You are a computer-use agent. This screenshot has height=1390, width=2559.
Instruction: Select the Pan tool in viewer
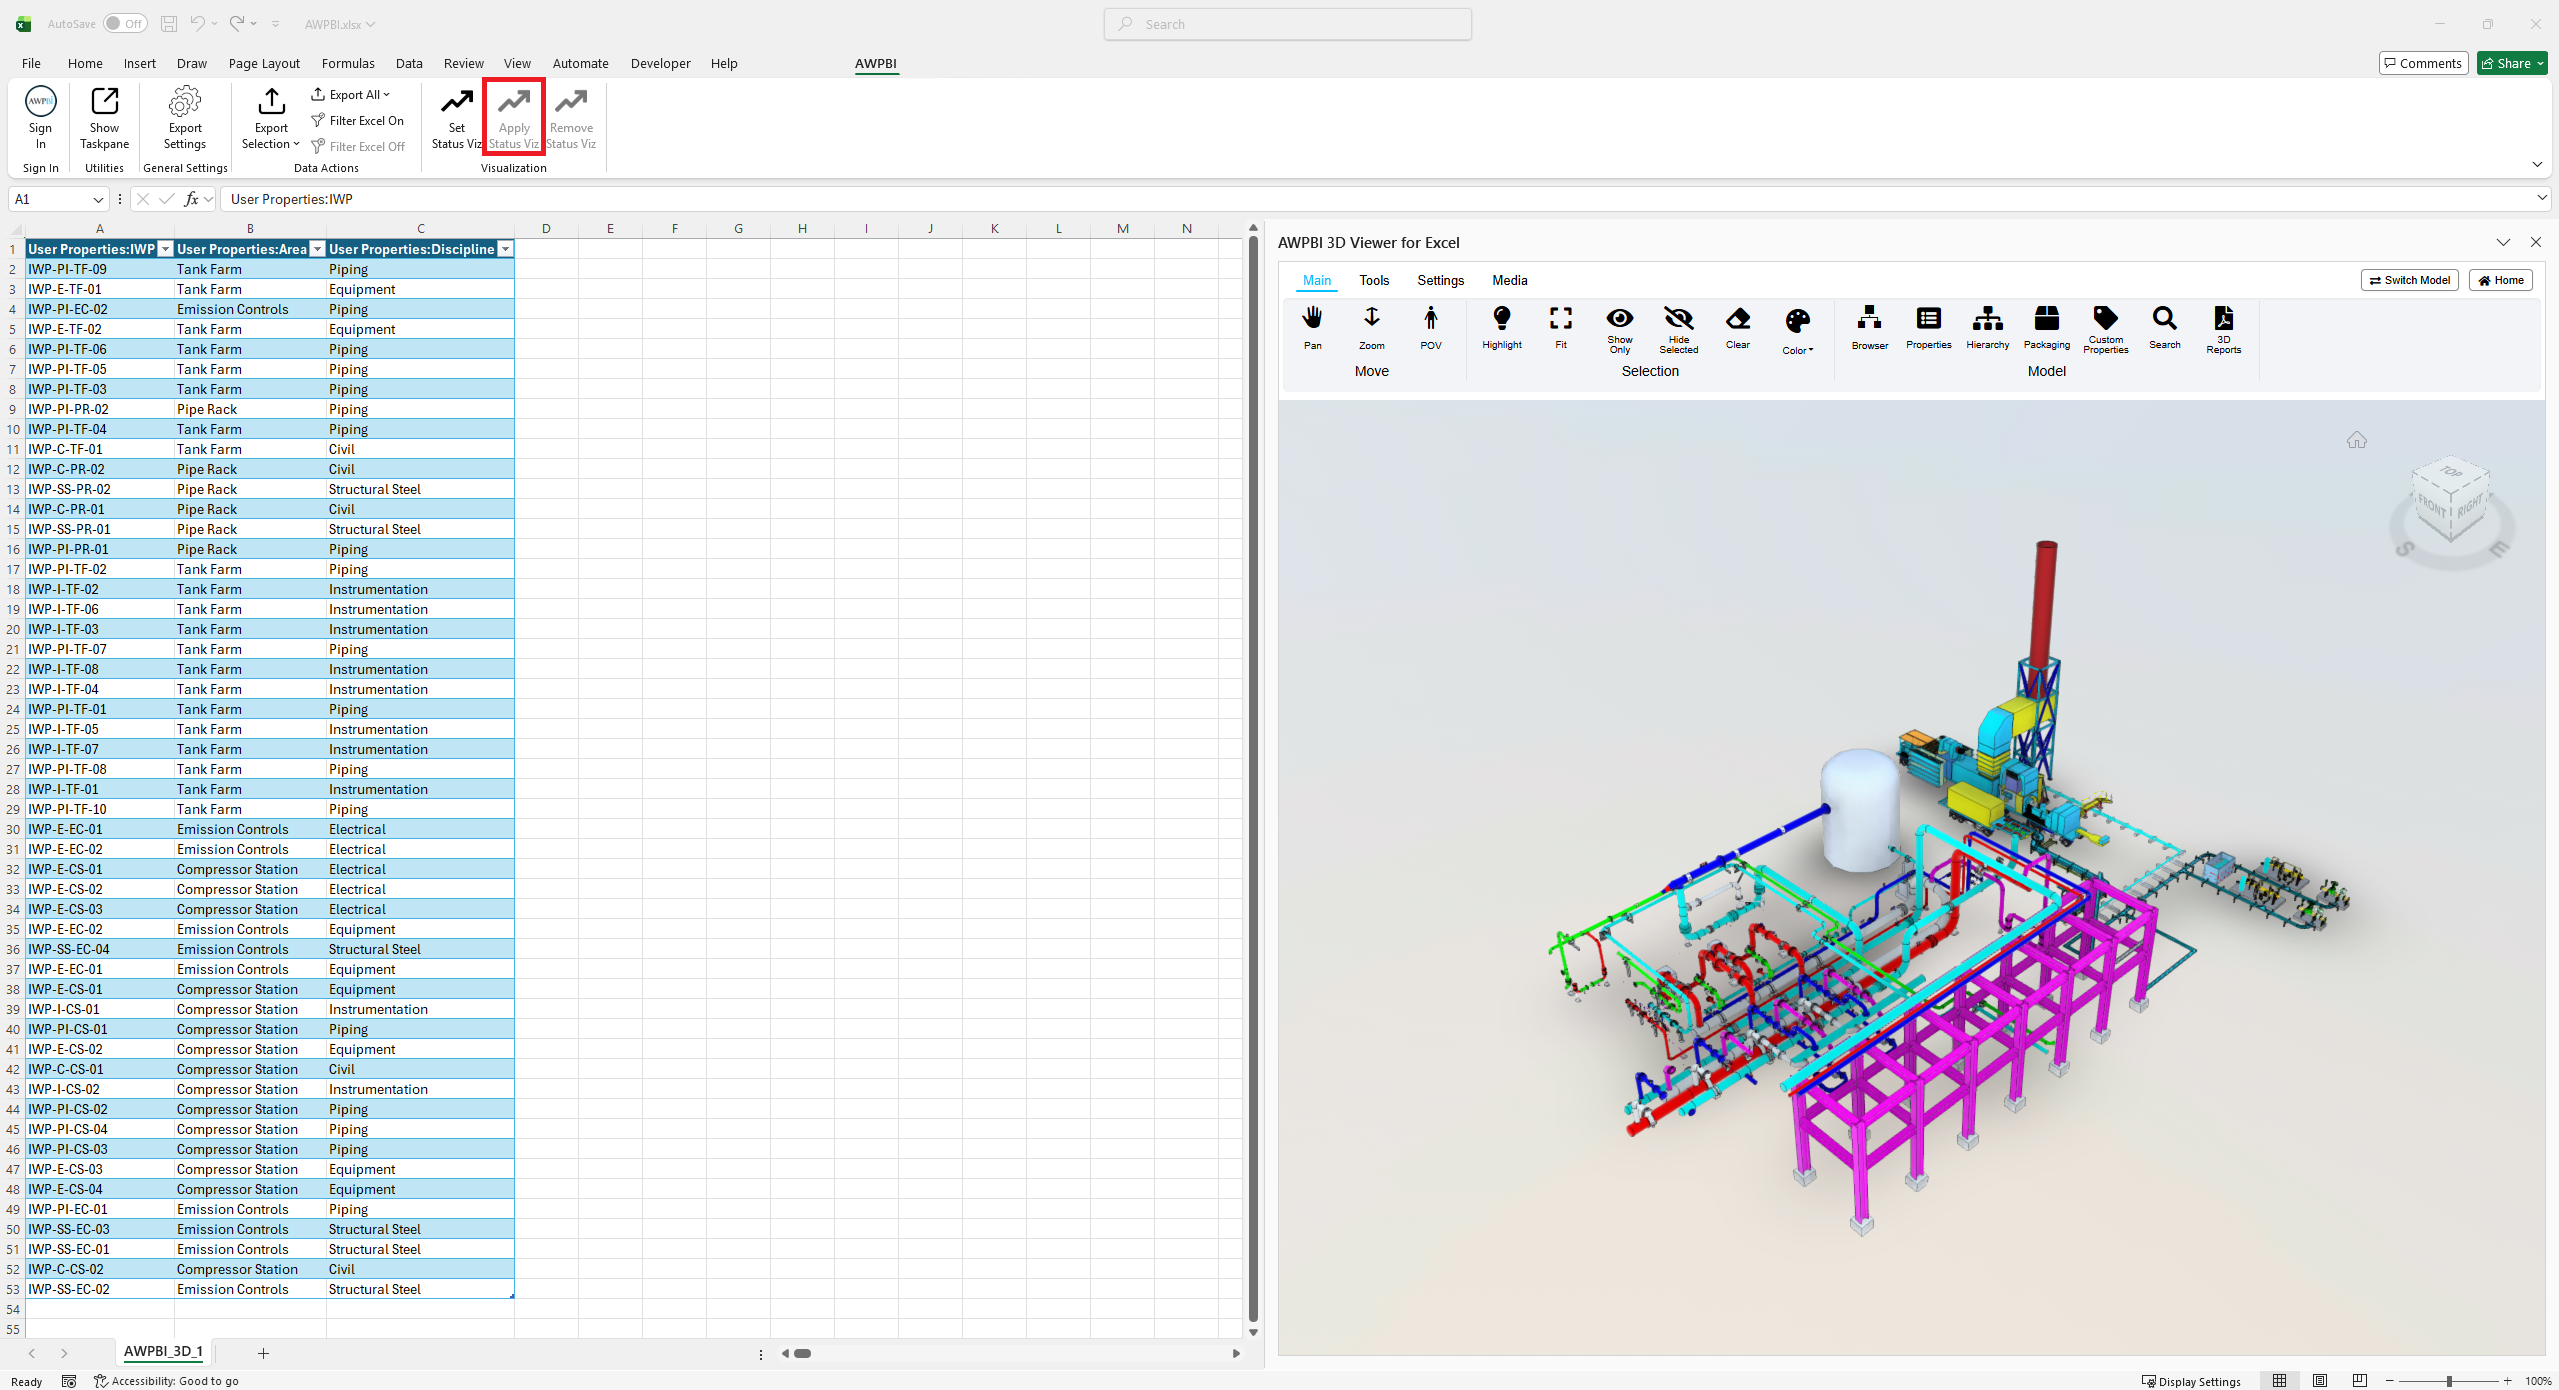click(1312, 327)
